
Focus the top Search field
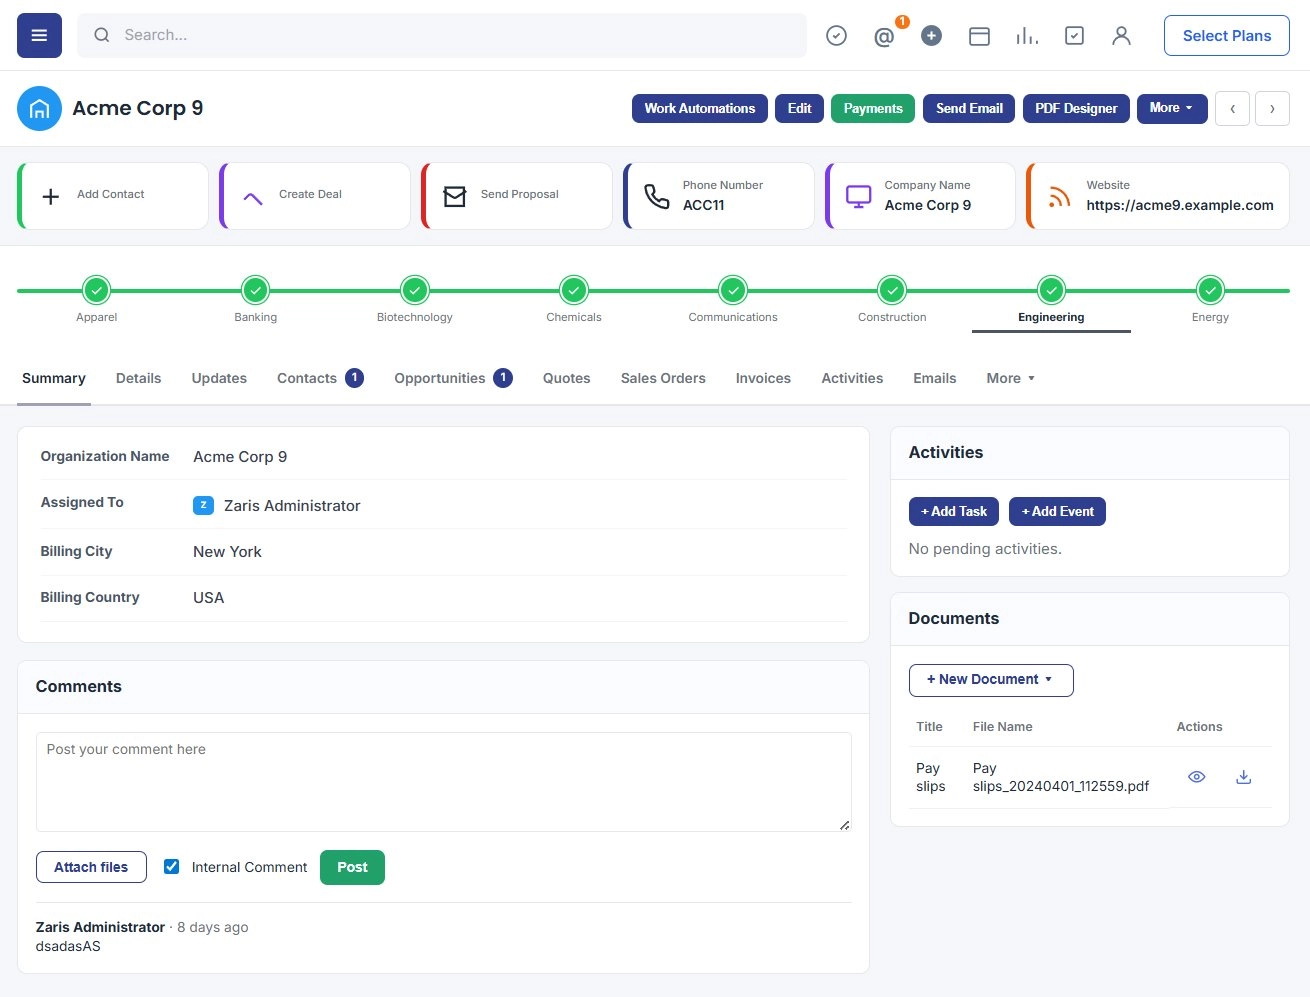[442, 35]
